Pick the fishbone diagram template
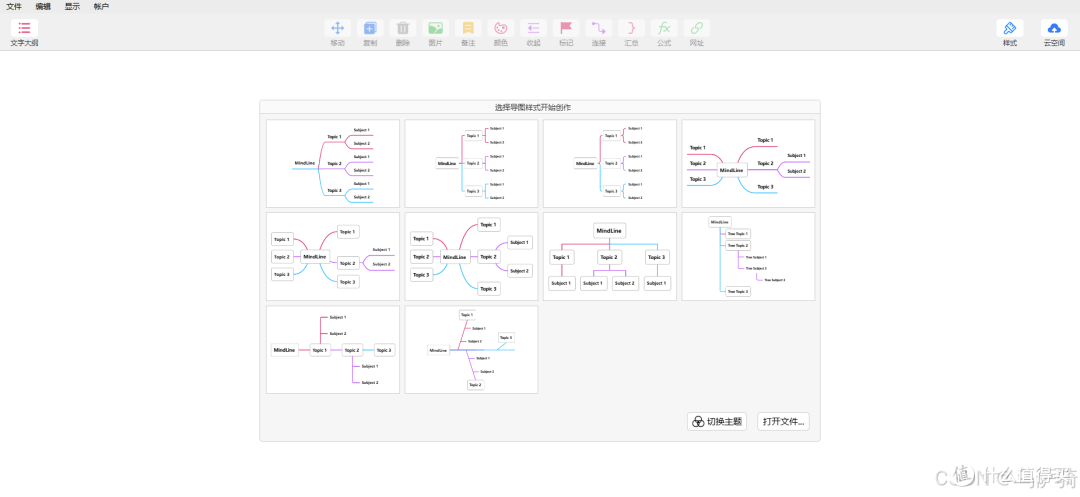 tap(471, 350)
